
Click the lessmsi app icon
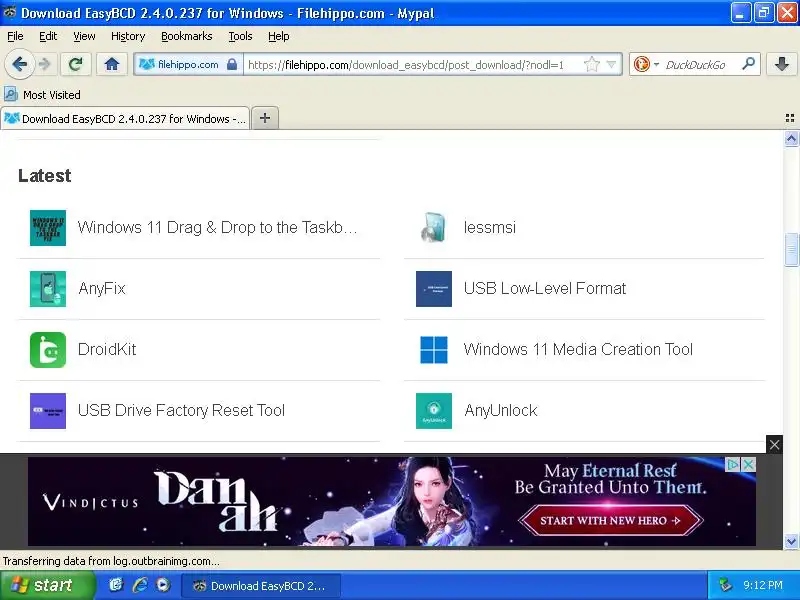(434, 228)
